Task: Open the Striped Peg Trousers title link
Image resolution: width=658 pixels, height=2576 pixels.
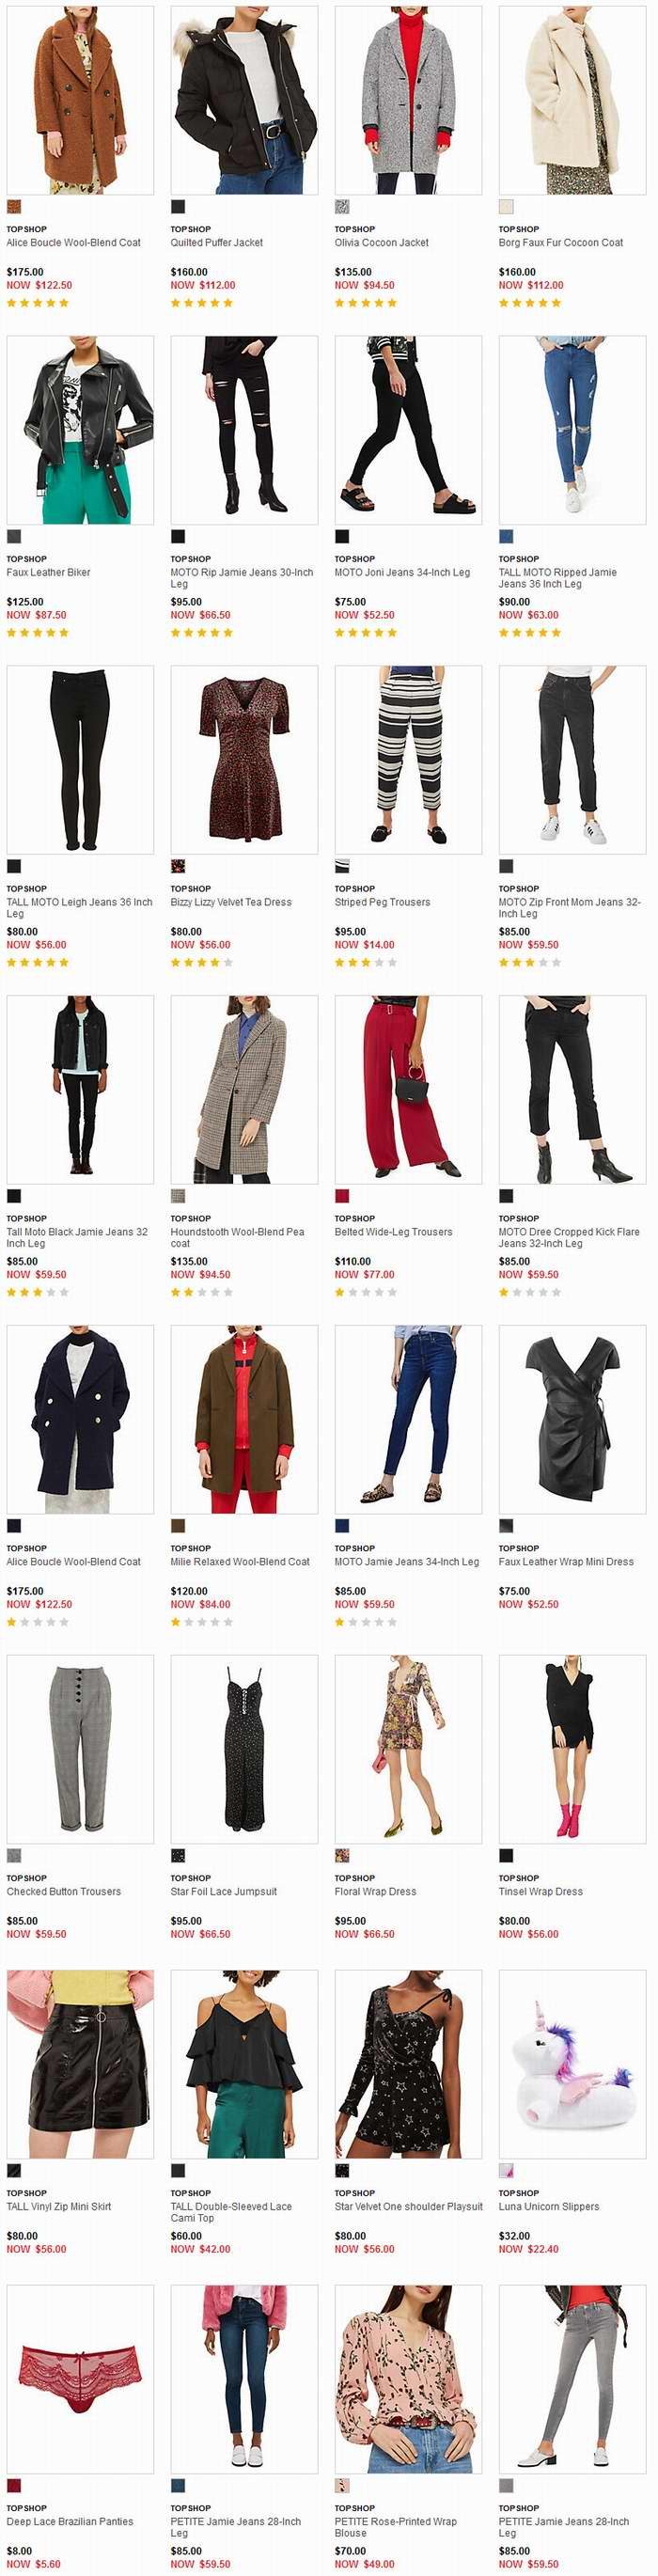Action: 382,902
